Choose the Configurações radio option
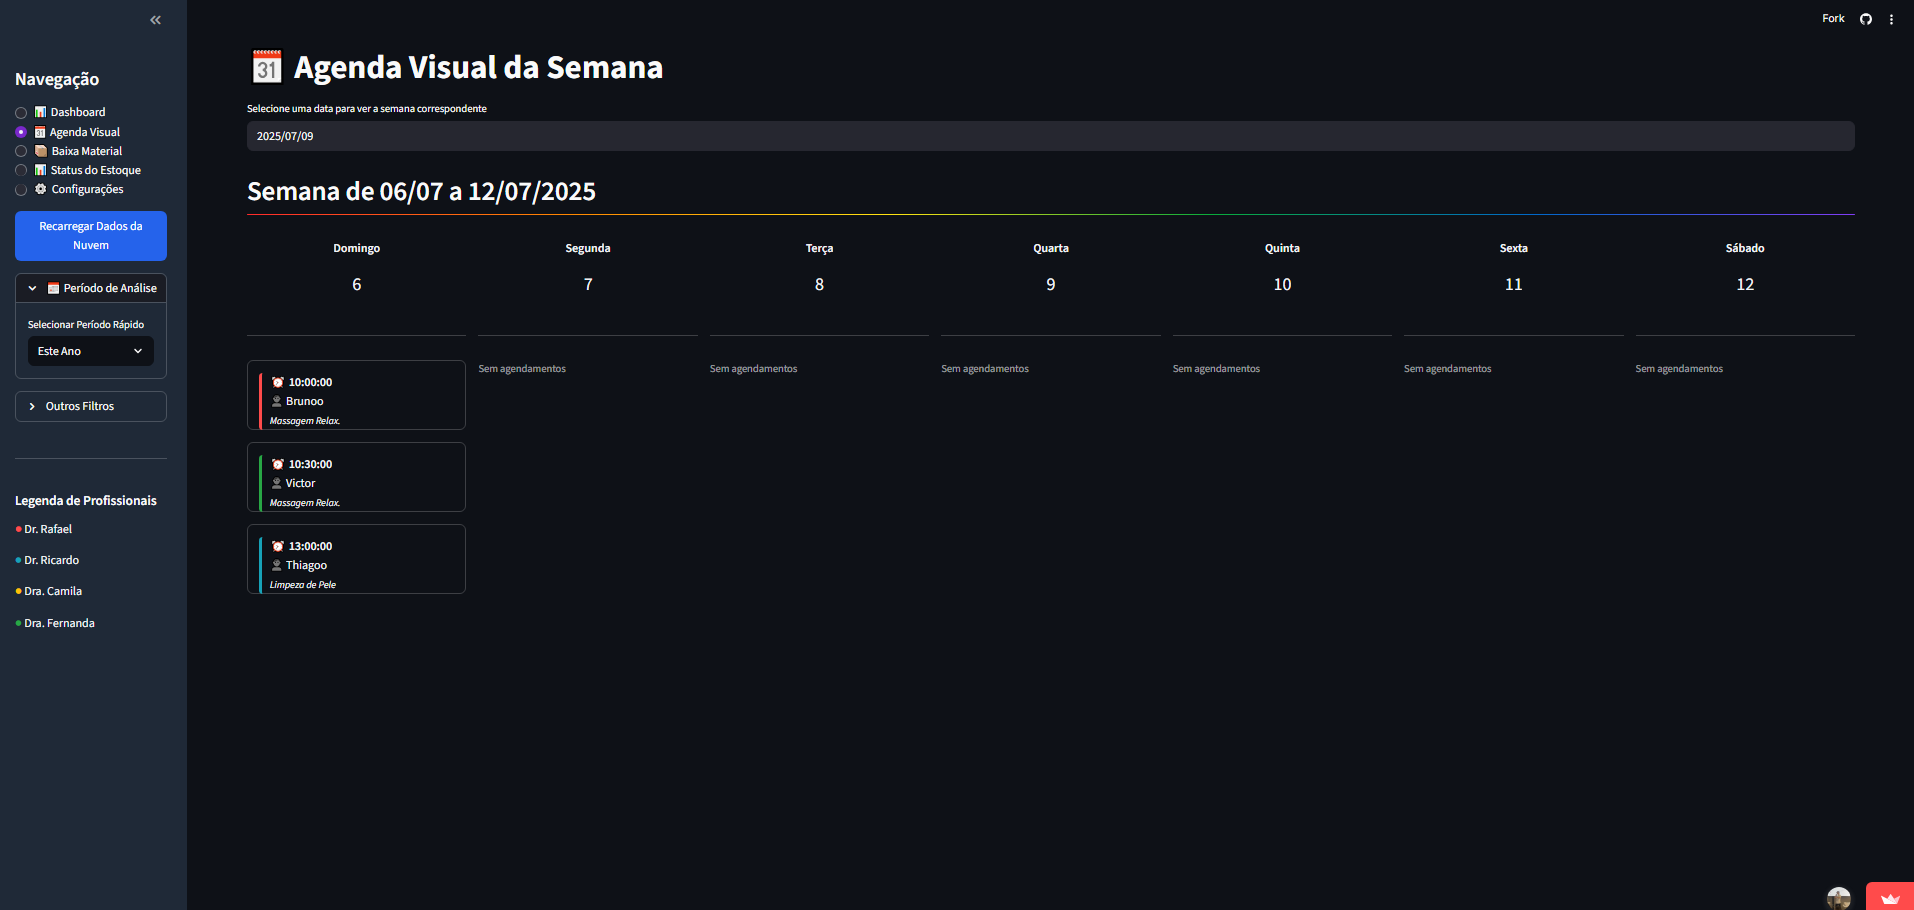The width and height of the screenshot is (1914, 910). pos(21,190)
